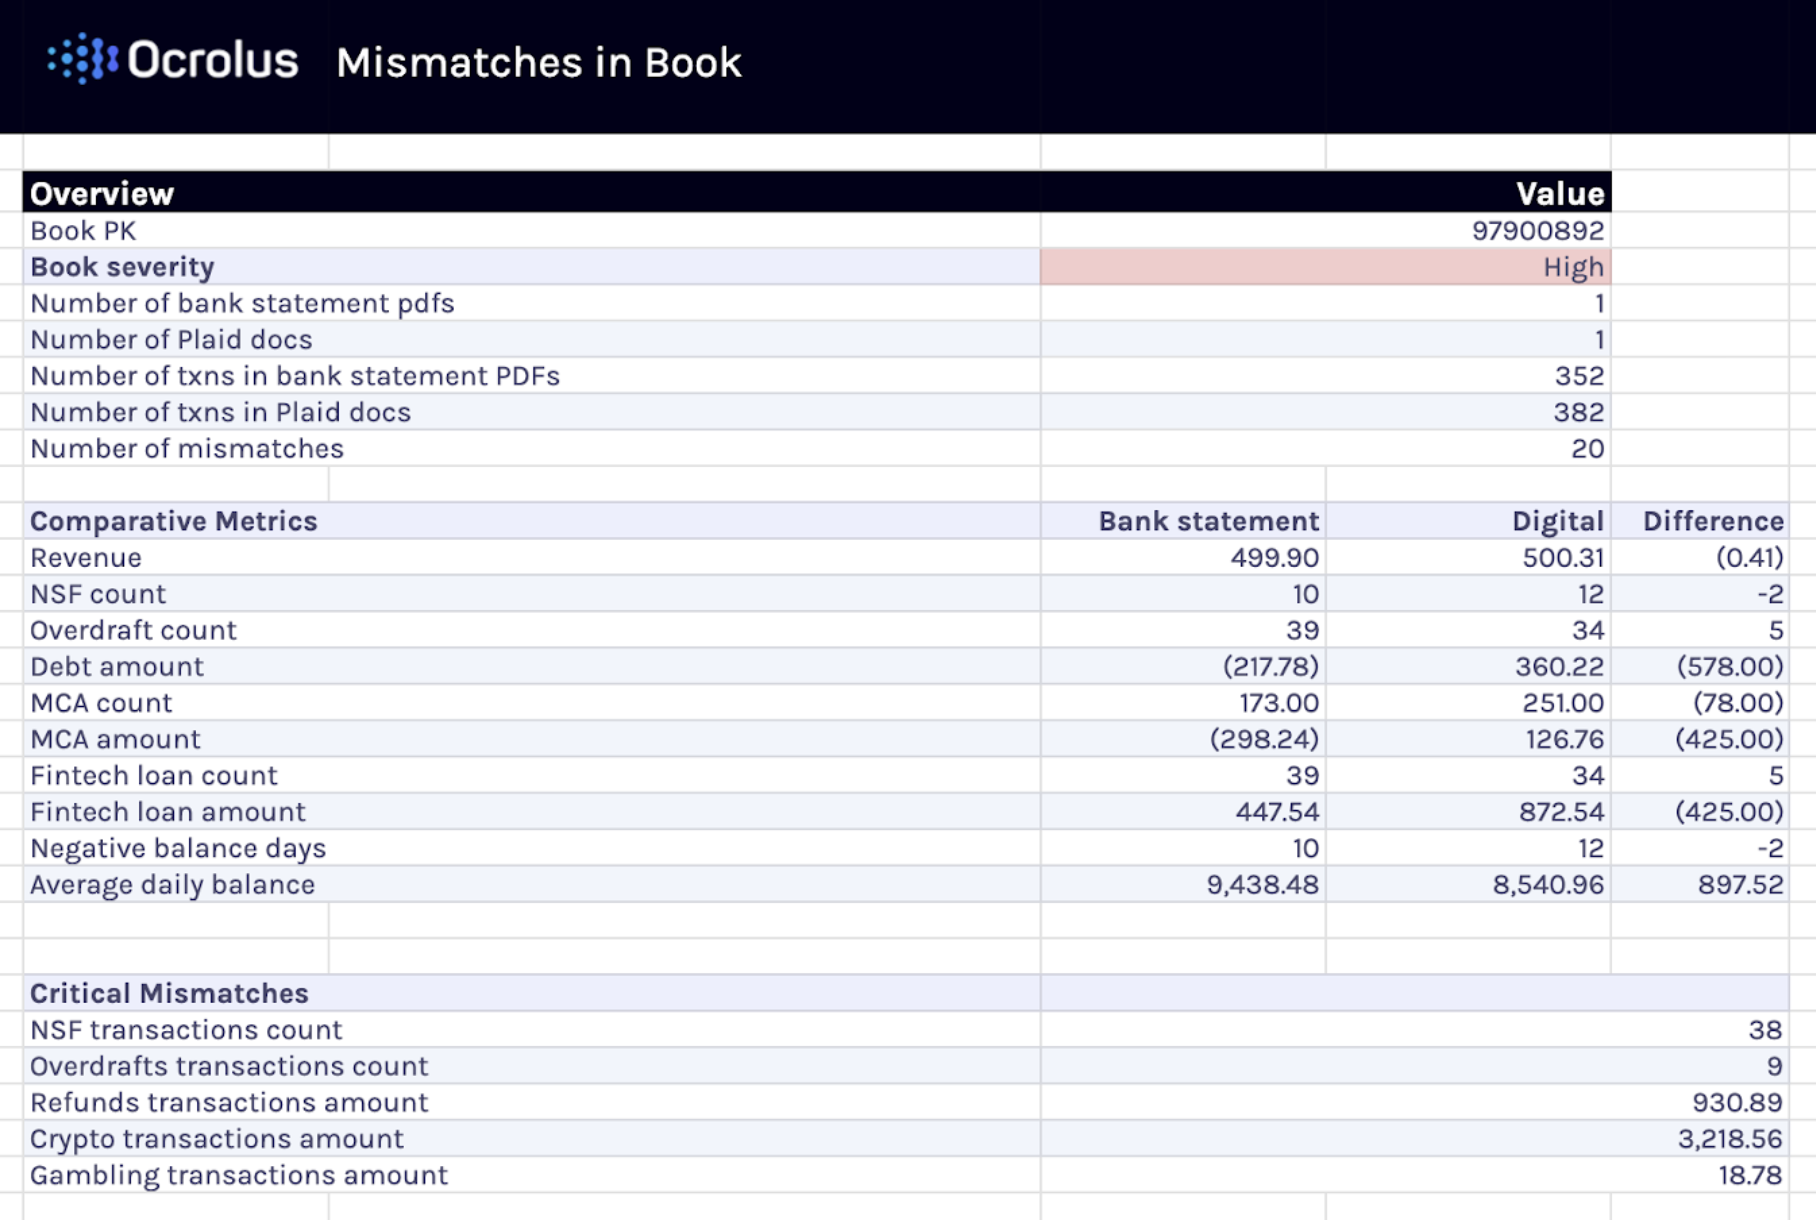Click MCA amount value (298.24)

coord(1265,739)
